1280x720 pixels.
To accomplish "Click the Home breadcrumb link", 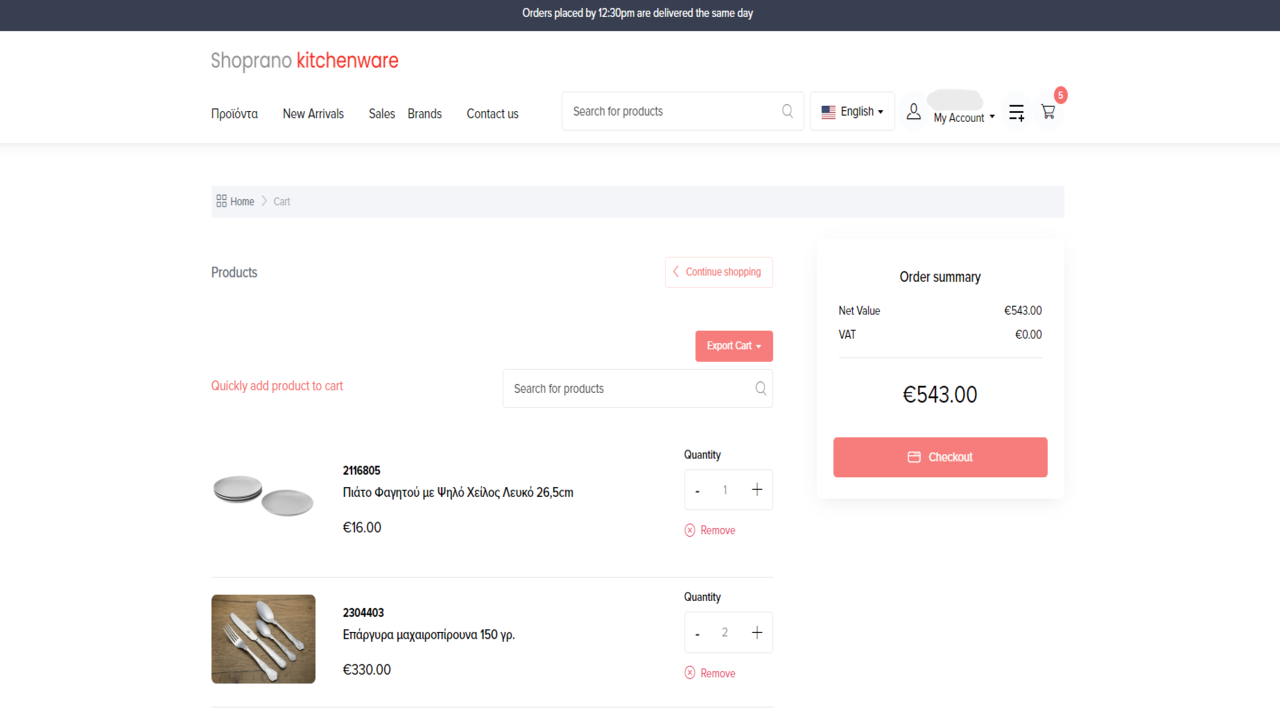I will click(241, 200).
